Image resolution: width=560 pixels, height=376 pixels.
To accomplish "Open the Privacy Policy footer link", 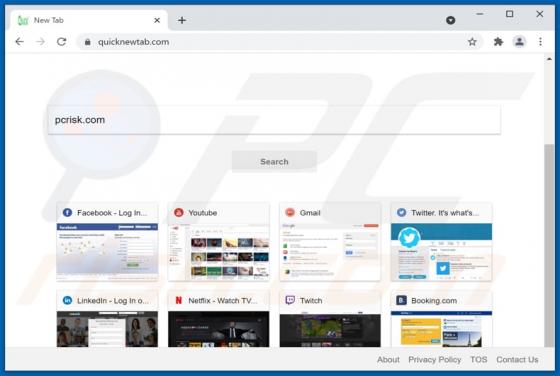I will click(435, 360).
